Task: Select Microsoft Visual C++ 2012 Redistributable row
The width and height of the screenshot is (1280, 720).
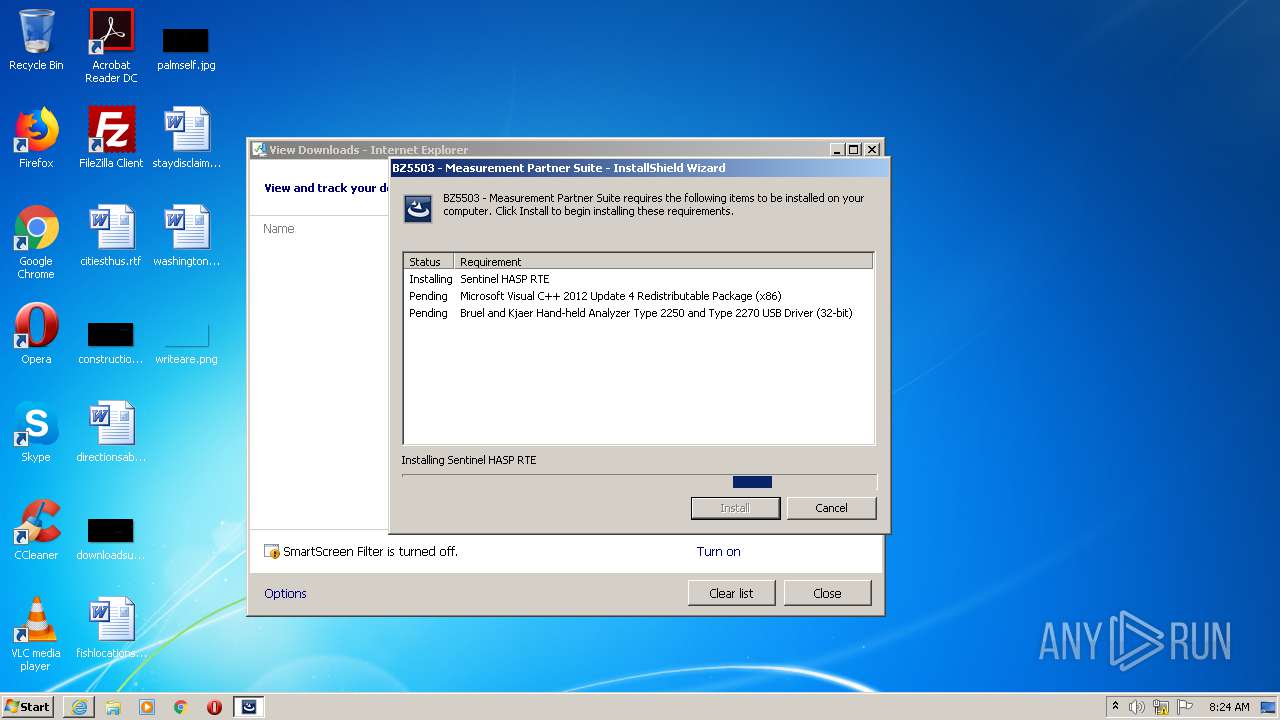Action: (638, 296)
